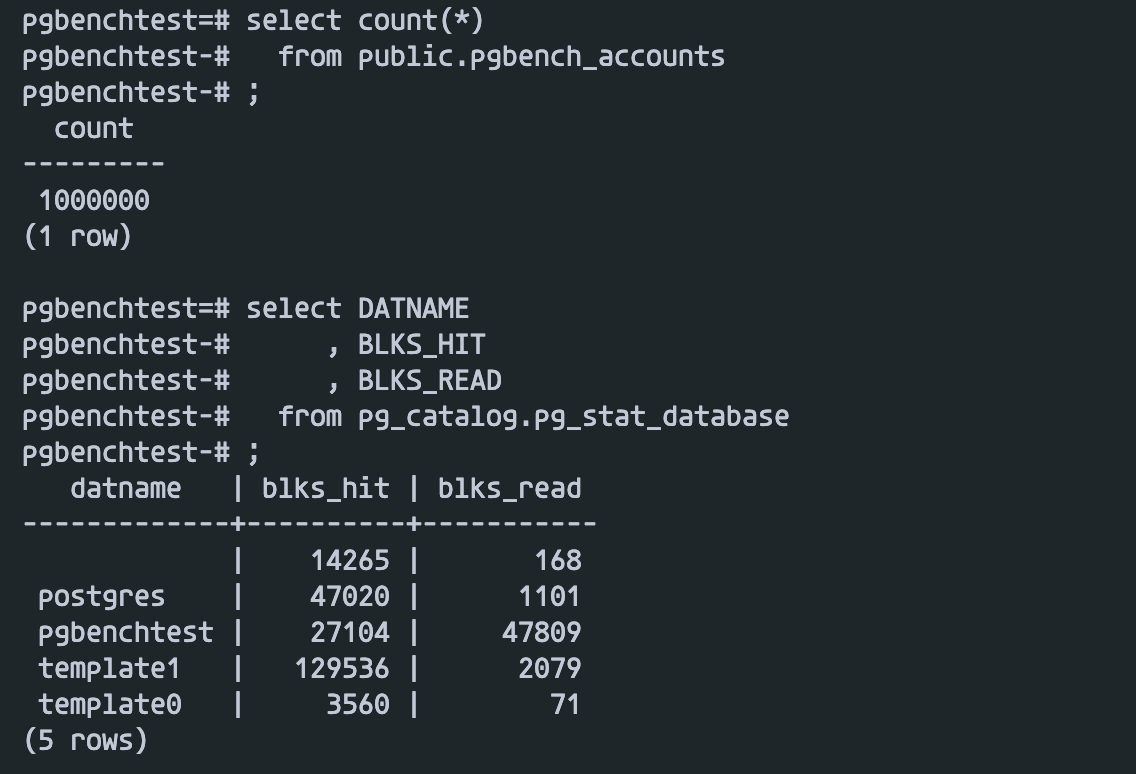Click the blks_read result column header
The width and height of the screenshot is (1136, 774).
click(x=509, y=488)
